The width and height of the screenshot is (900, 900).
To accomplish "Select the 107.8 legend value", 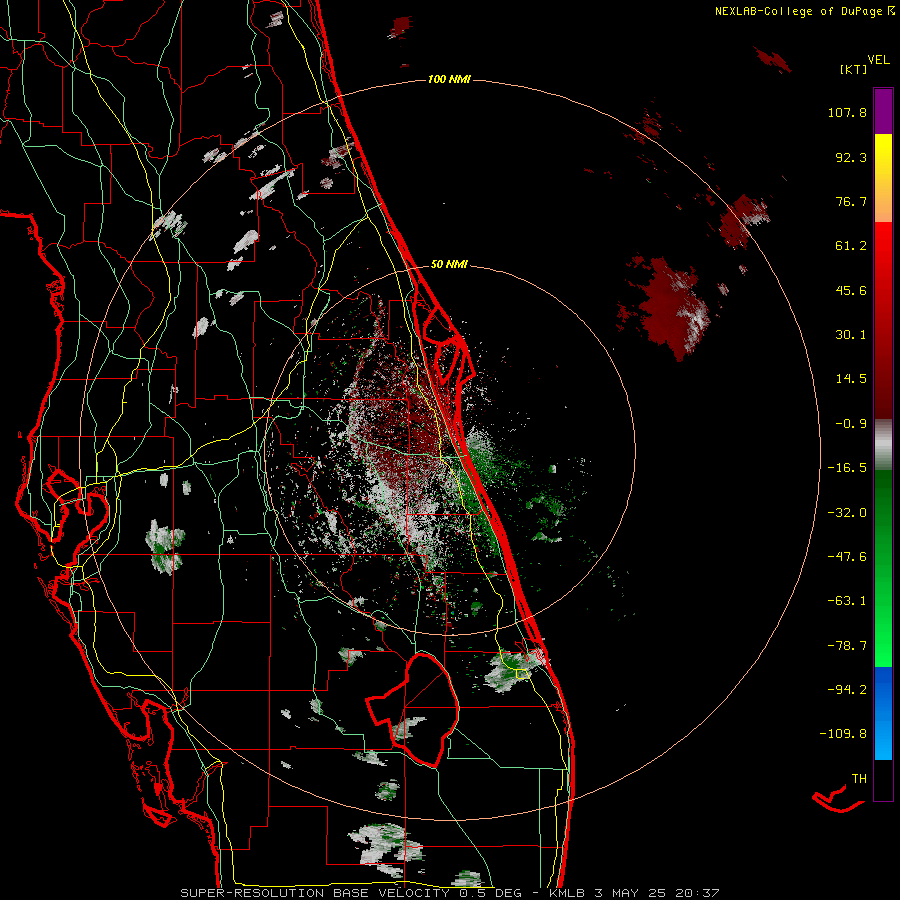I will (847, 112).
